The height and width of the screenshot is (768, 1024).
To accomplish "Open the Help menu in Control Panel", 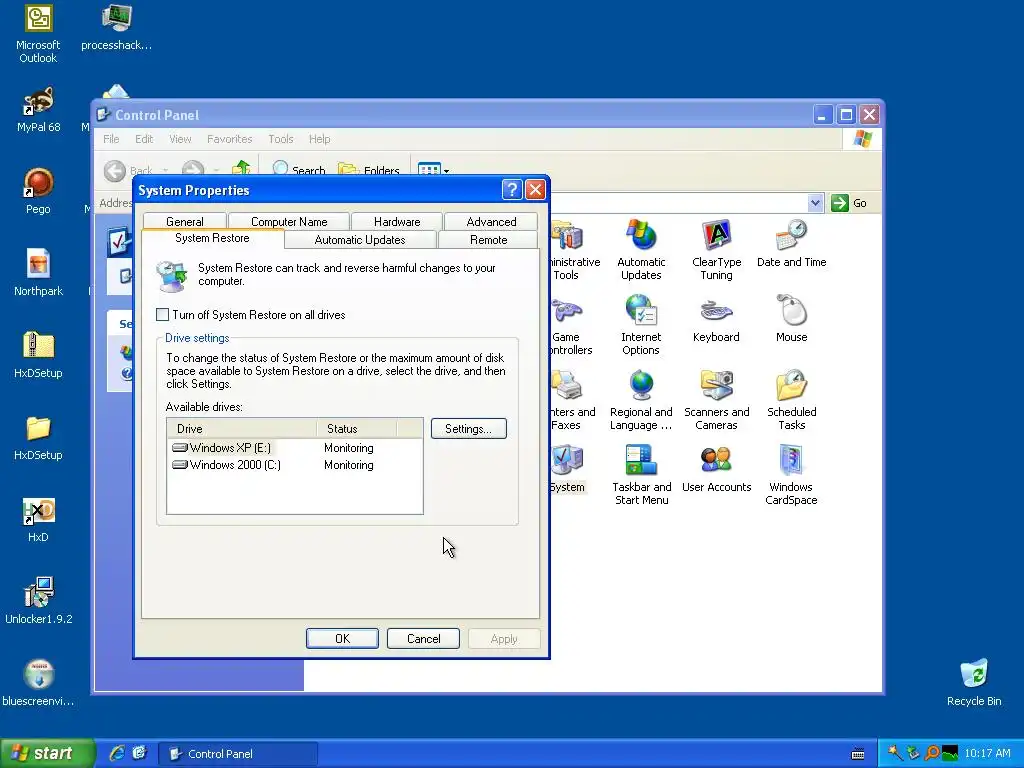I will tap(319, 139).
